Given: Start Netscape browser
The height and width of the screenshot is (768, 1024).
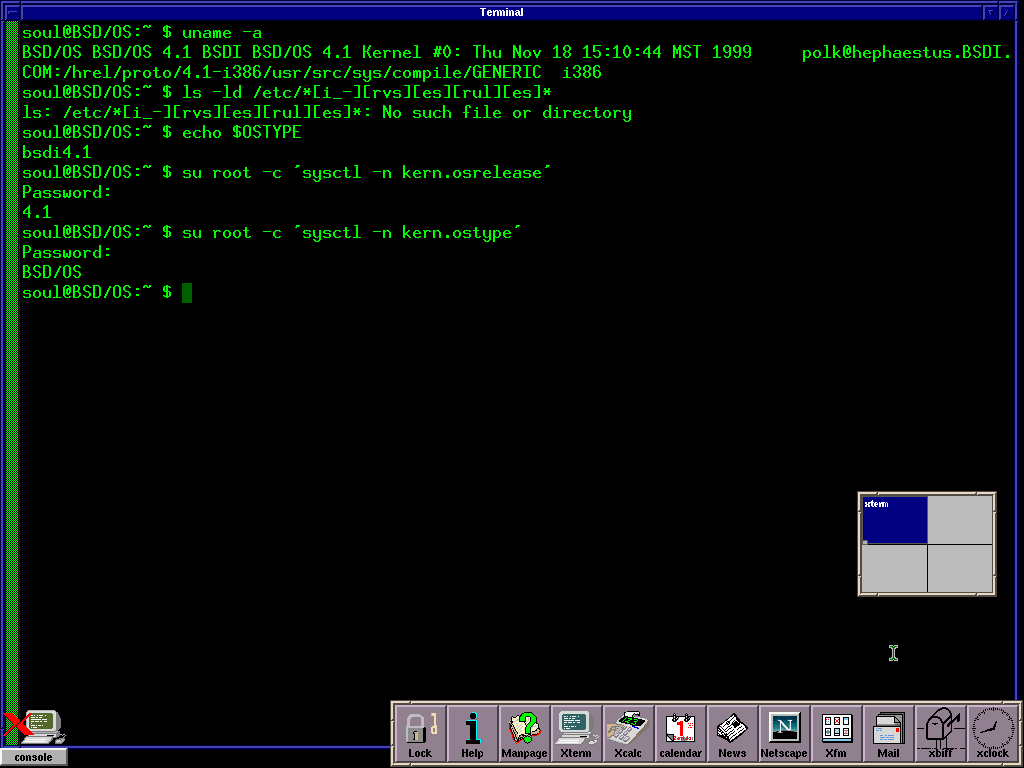Looking at the screenshot, I should [x=784, y=734].
